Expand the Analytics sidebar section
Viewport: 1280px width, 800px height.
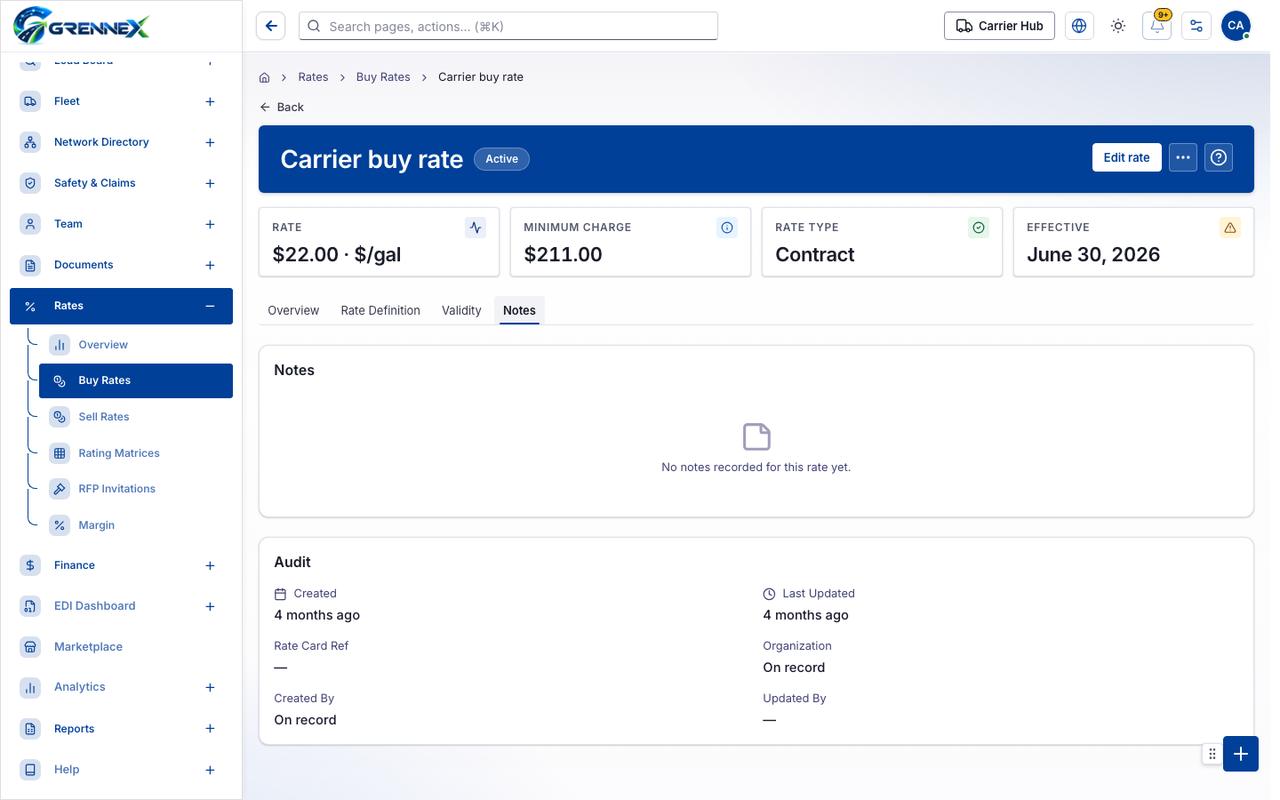click(210, 687)
